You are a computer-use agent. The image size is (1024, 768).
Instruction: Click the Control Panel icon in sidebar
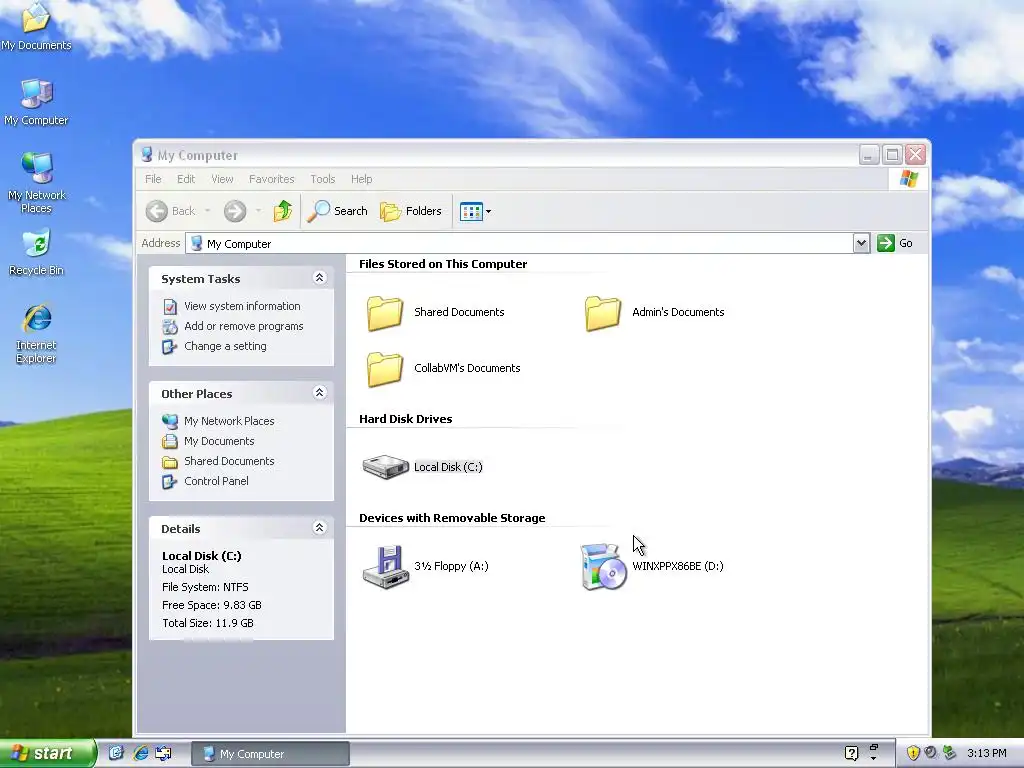(170, 481)
